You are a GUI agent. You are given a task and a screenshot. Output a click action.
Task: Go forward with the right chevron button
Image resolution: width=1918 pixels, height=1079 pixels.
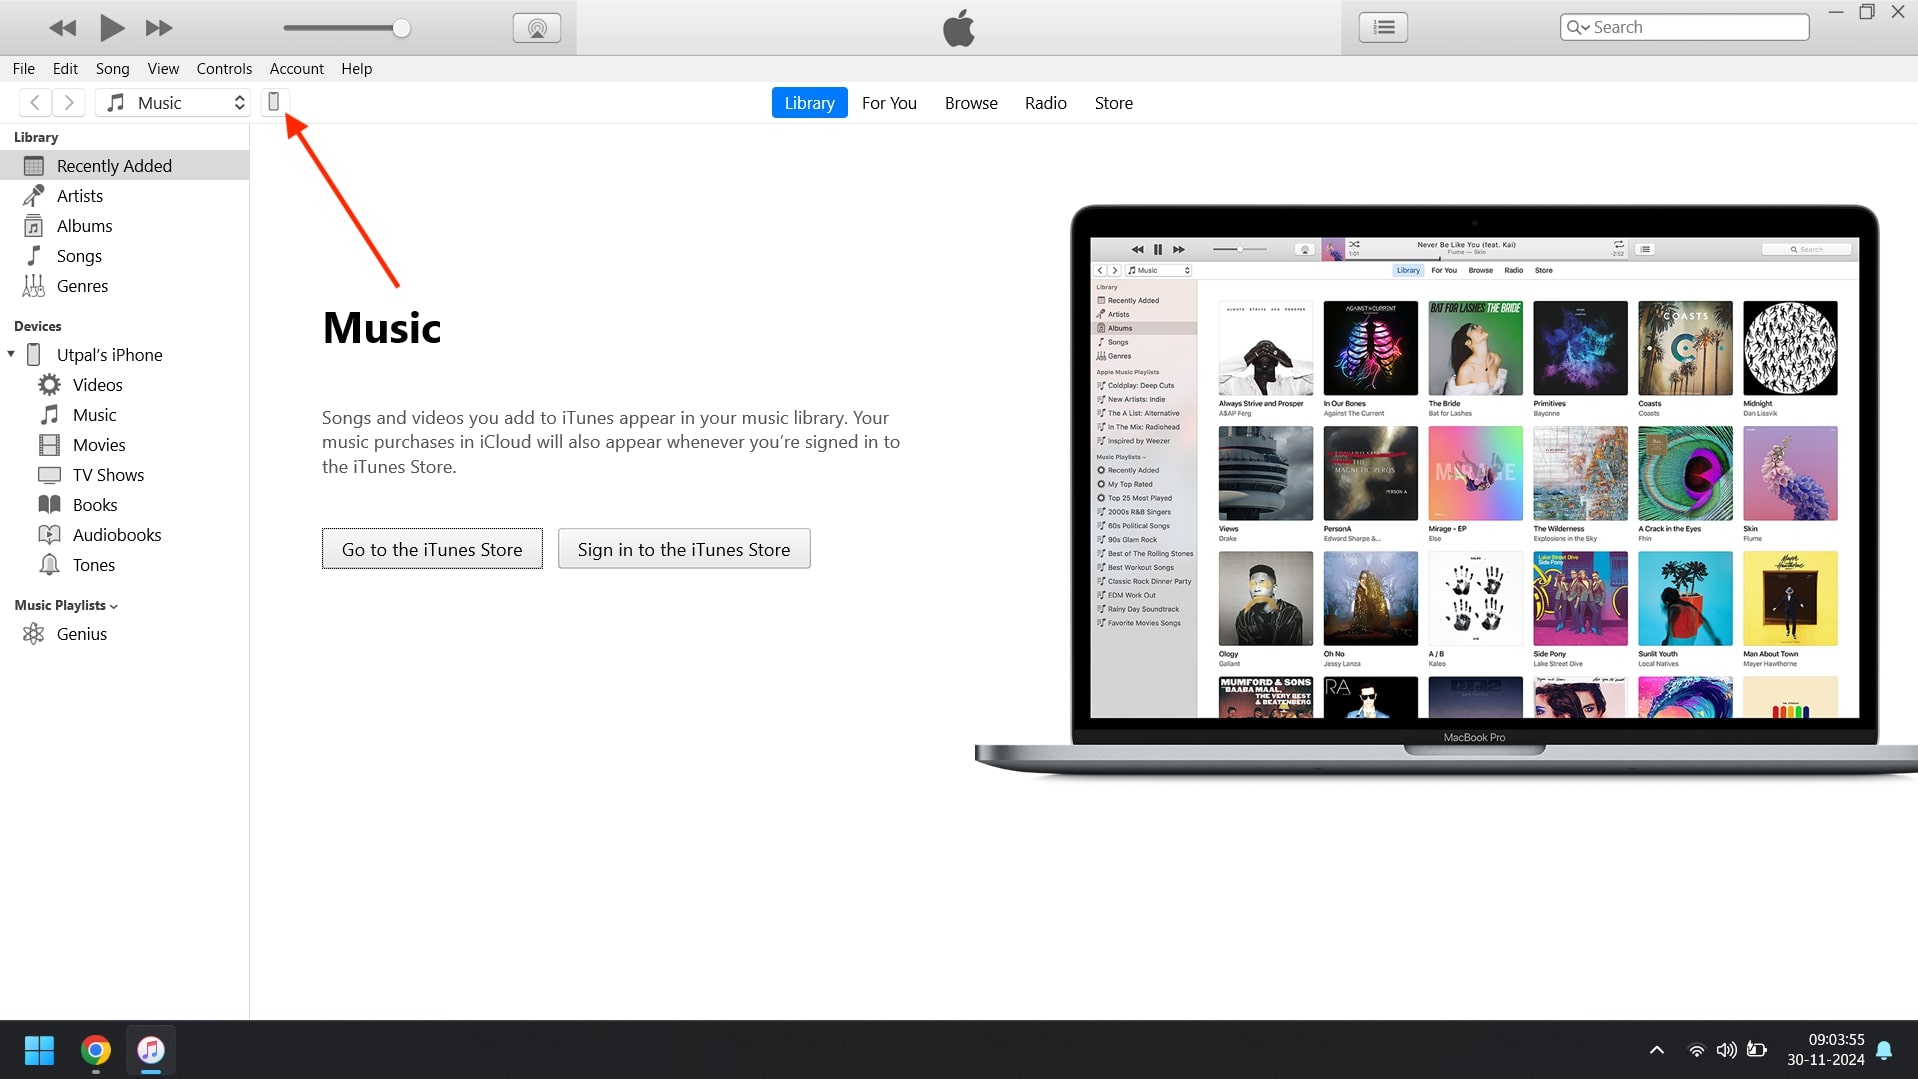click(x=68, y=102)
